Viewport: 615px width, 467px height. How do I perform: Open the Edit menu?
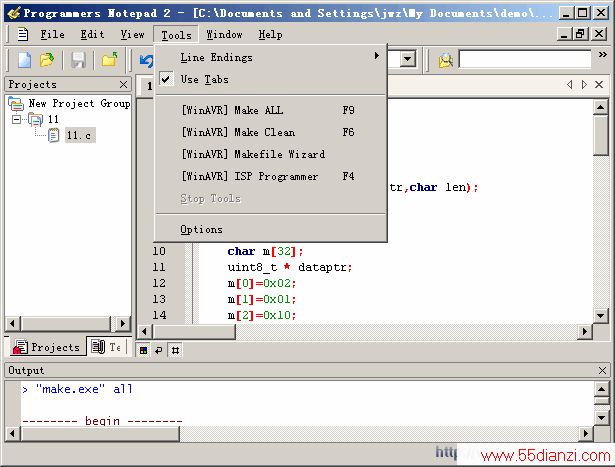click(92, 35)
